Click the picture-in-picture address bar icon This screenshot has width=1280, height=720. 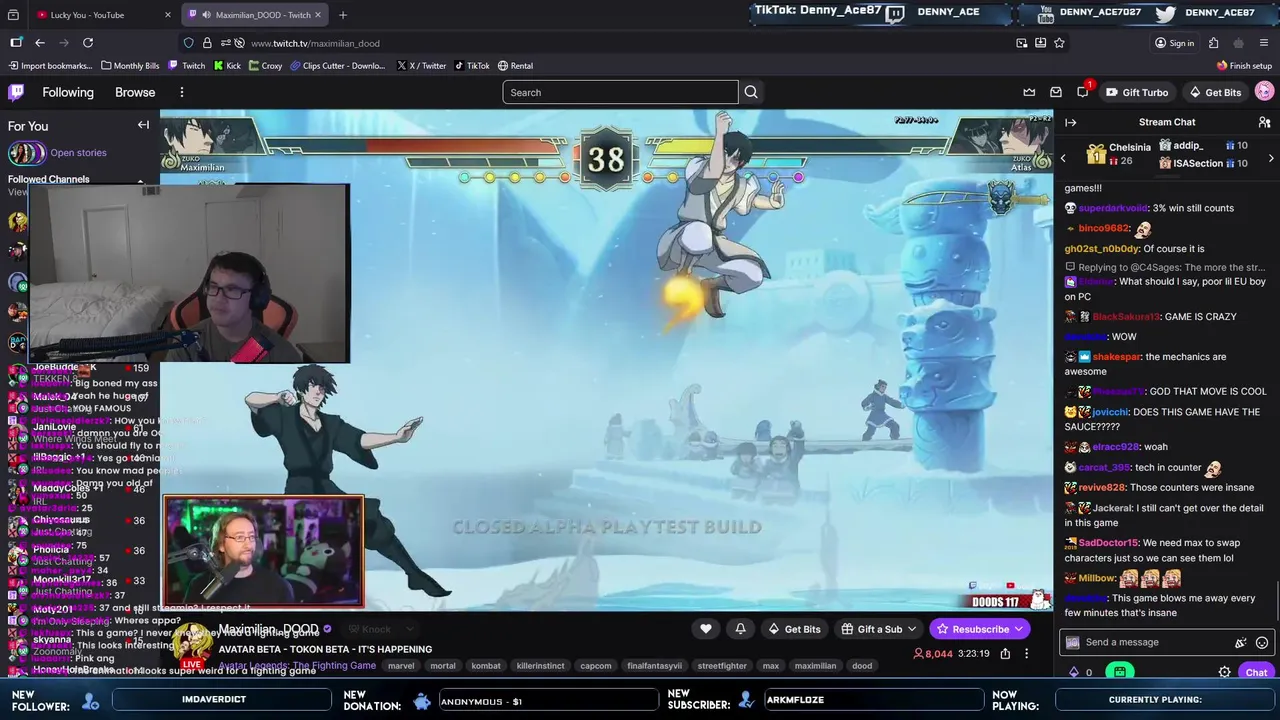coord(1021,43)
